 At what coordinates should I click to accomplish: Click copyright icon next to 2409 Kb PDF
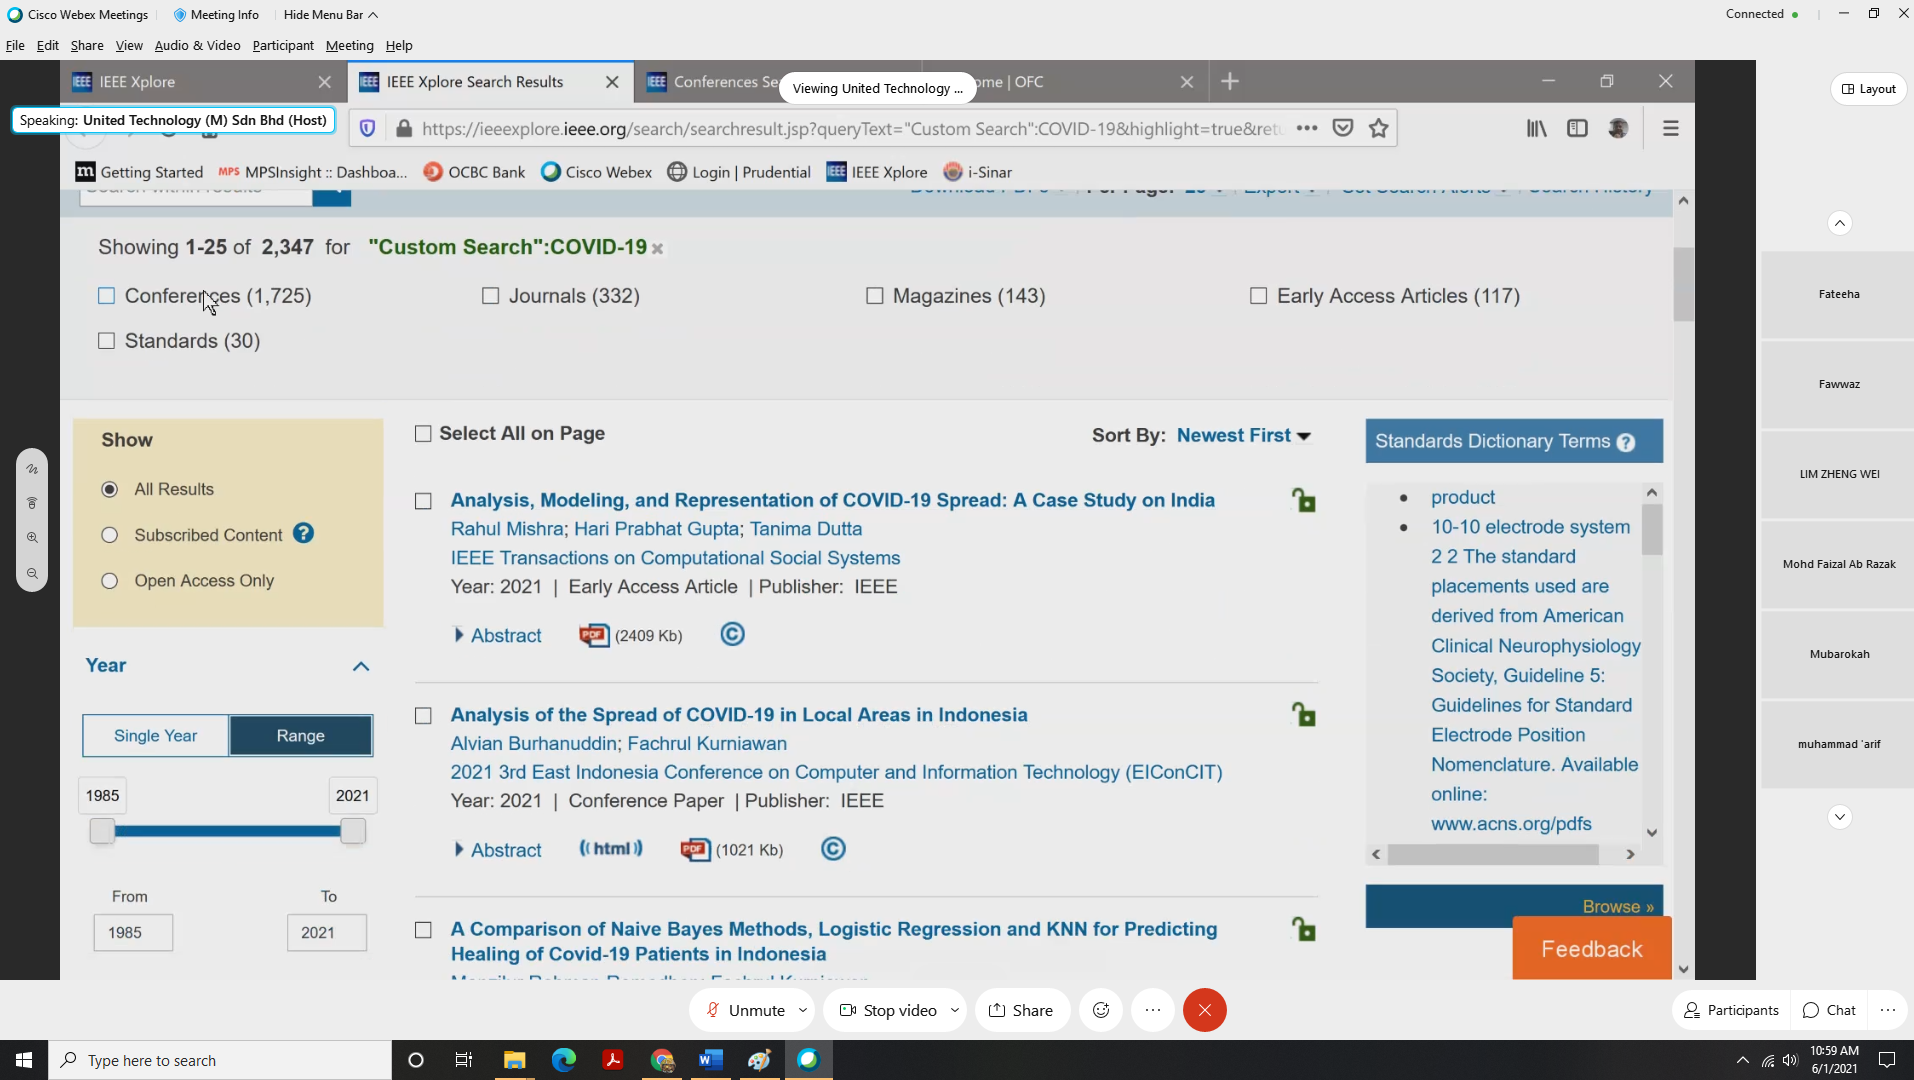732,634
